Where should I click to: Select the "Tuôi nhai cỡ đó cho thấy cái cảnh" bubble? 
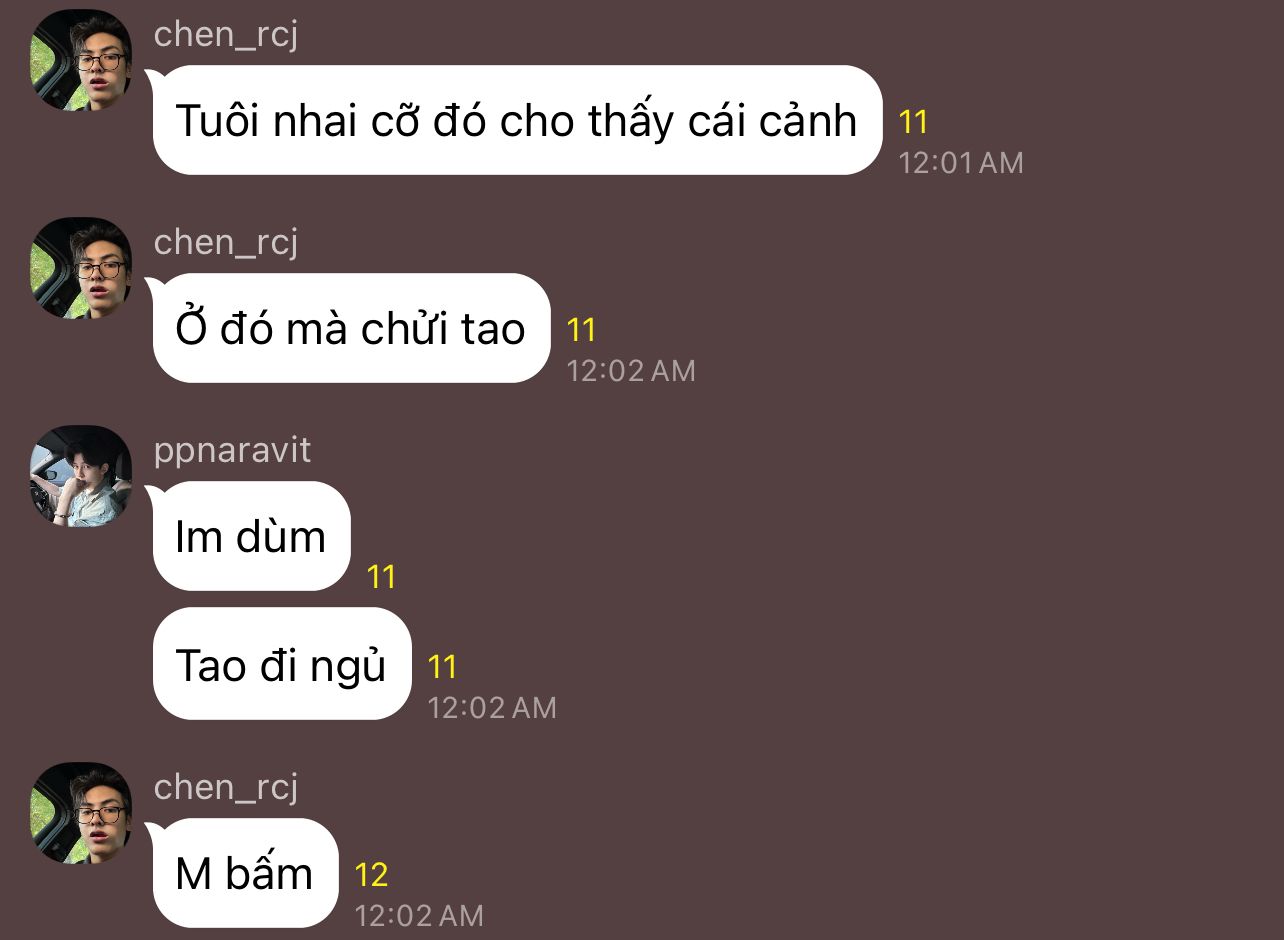(515, 120)
